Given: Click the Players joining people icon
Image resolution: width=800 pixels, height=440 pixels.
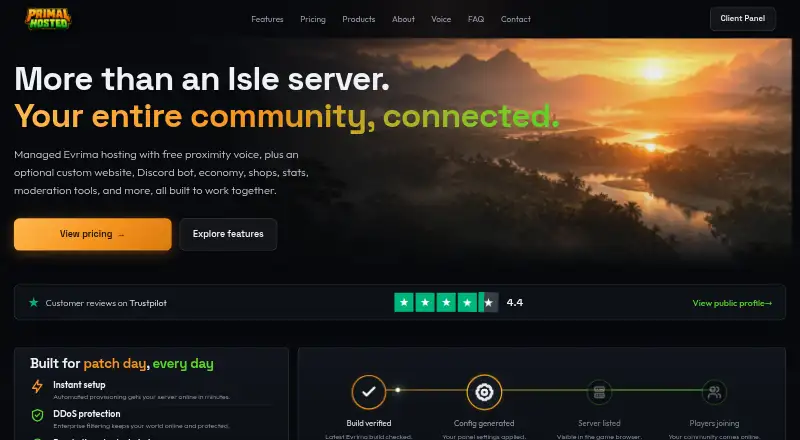Looking at the screenshot, I should pos(714,392).
